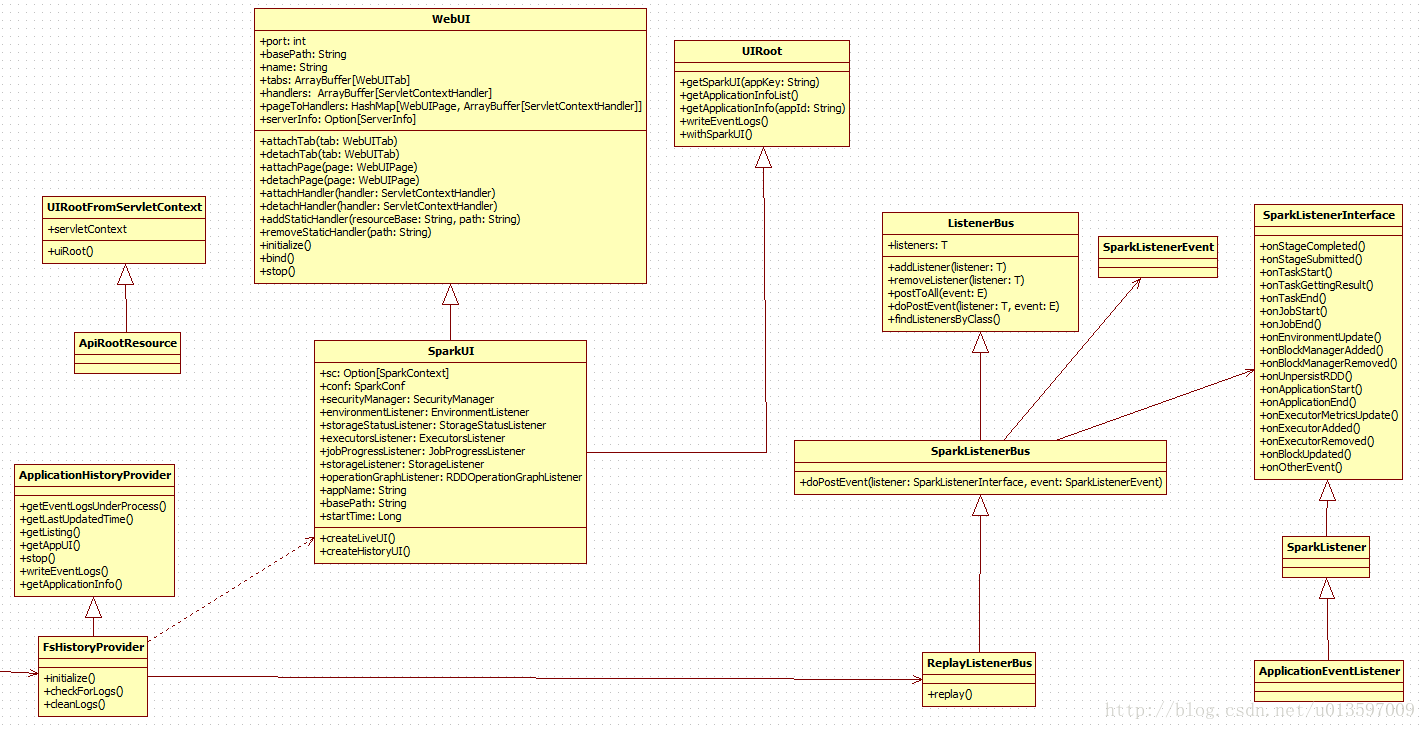This screenshot has height=730, width=1426.
Task: Select the +uiRoot() method
Action: [x=70, y=251]
